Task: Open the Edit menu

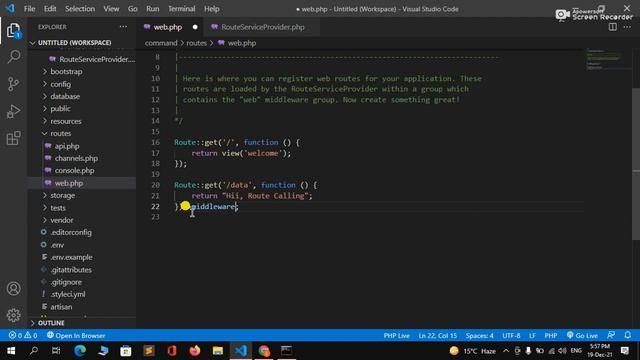Action: coord(50,9)
